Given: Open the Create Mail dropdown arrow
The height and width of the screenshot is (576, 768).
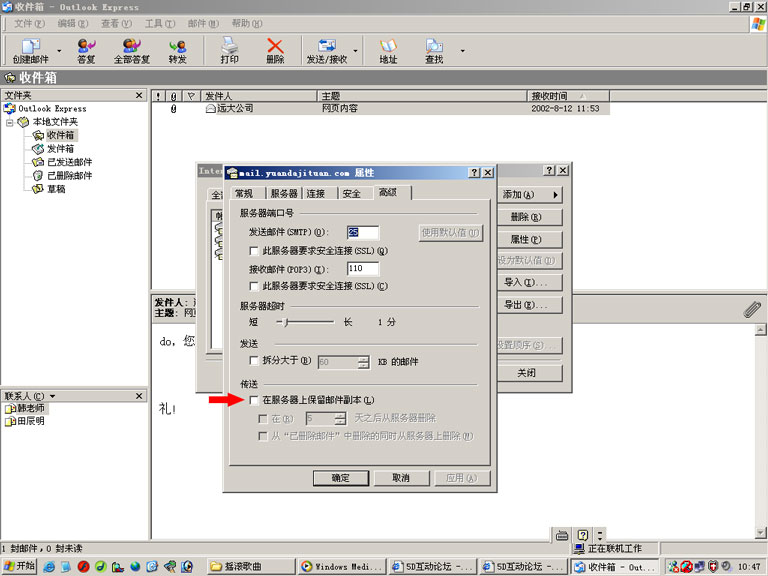Looking at the screenshot, I should tap(59, 50).
